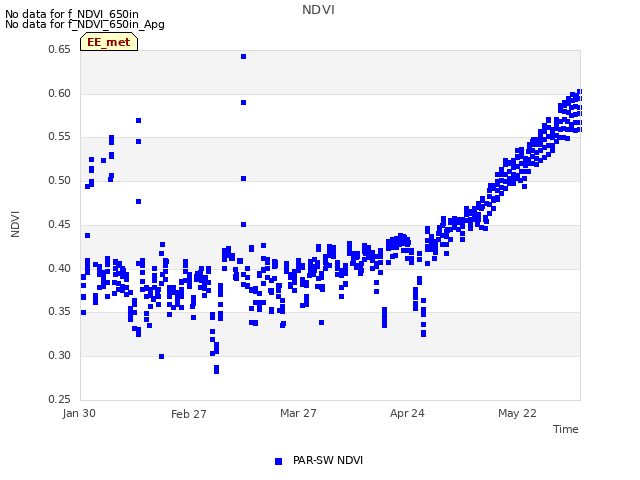
Task: Click the 0.50 y-axis tick label
Action: 59,180
